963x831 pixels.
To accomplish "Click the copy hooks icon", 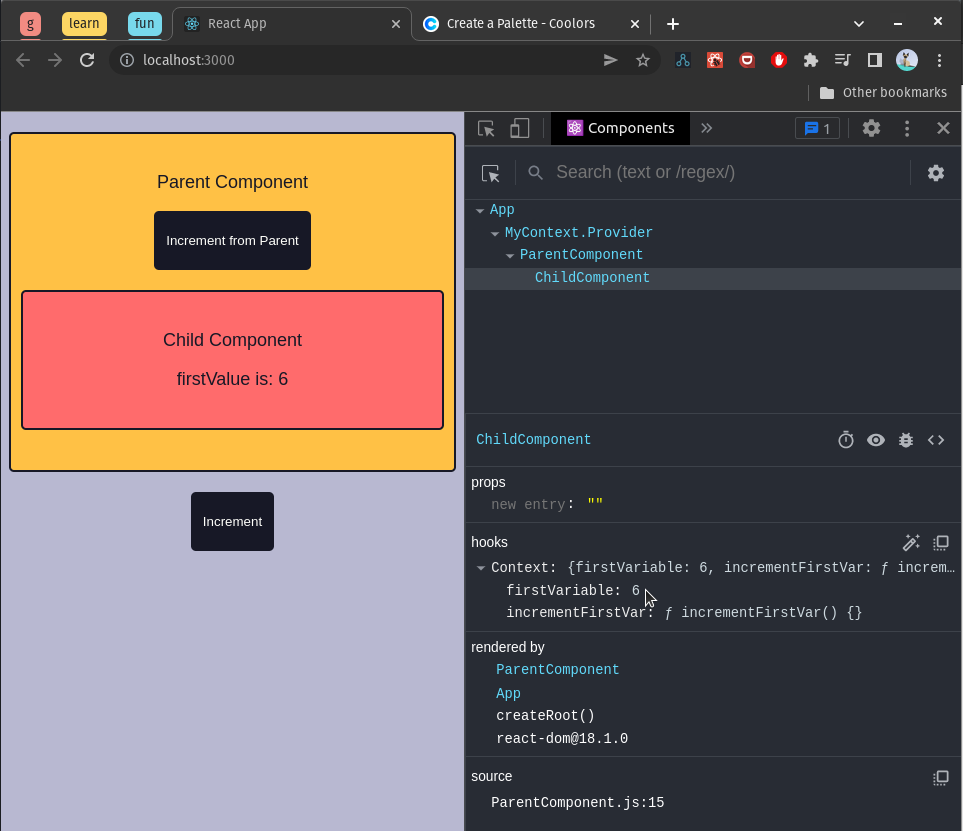I will click(x=941, y=543).
